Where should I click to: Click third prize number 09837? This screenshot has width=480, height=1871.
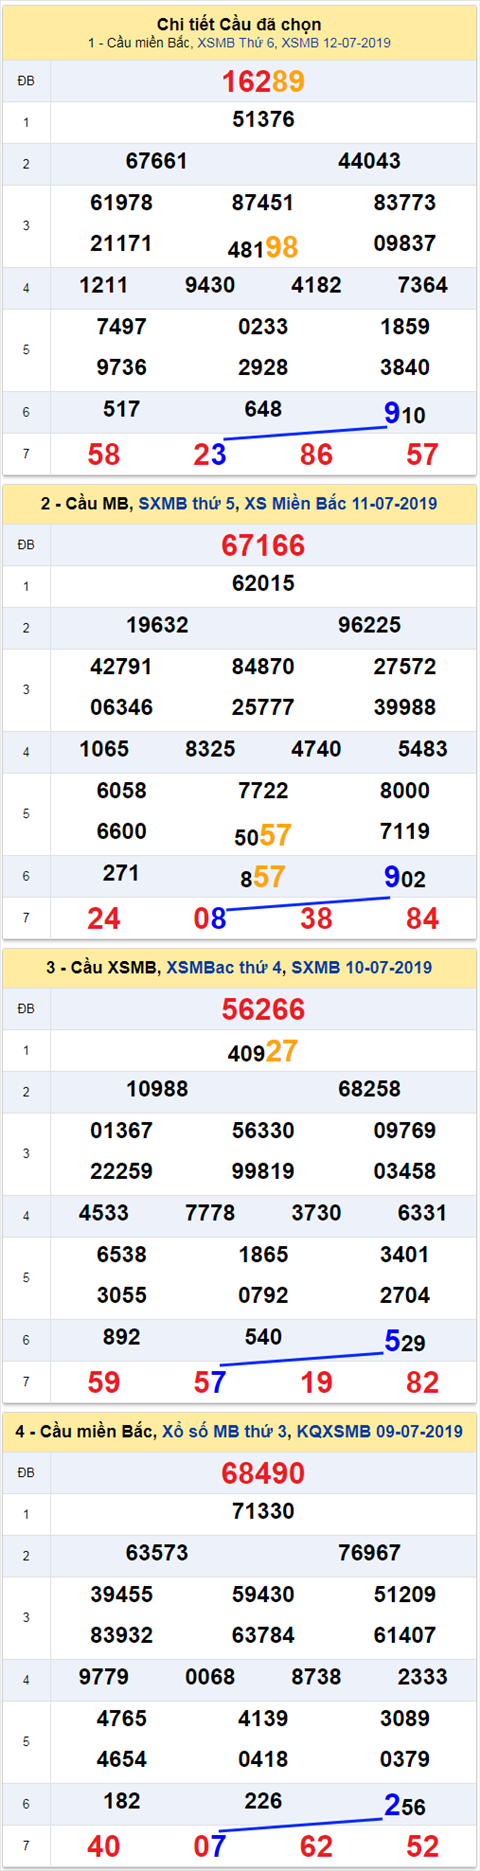point(405,243)
